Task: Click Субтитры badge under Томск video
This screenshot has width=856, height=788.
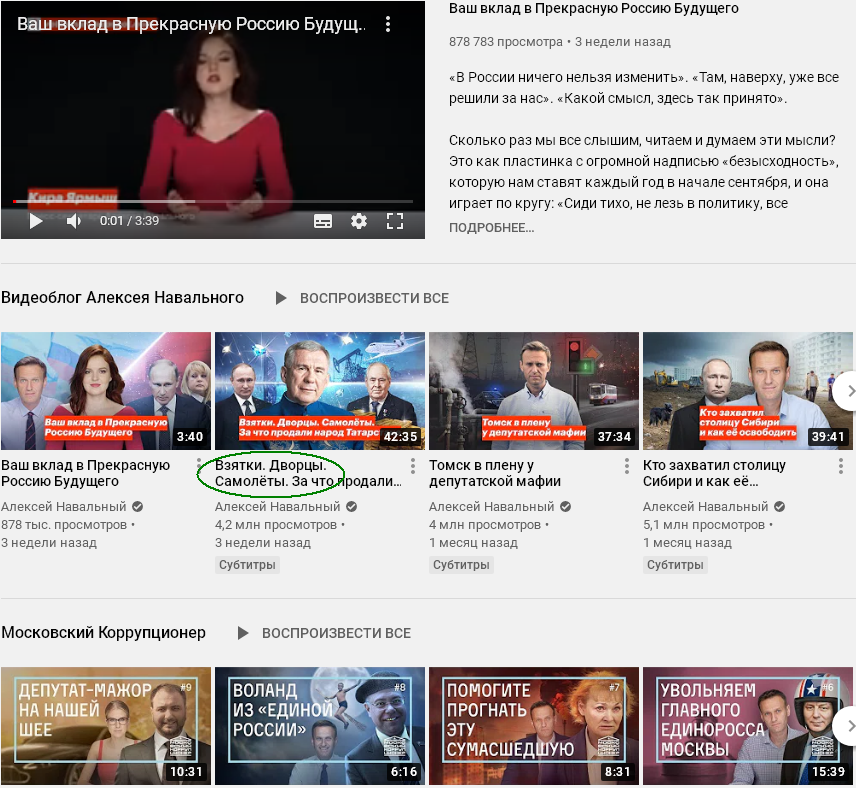Action: tap(461, 565)
